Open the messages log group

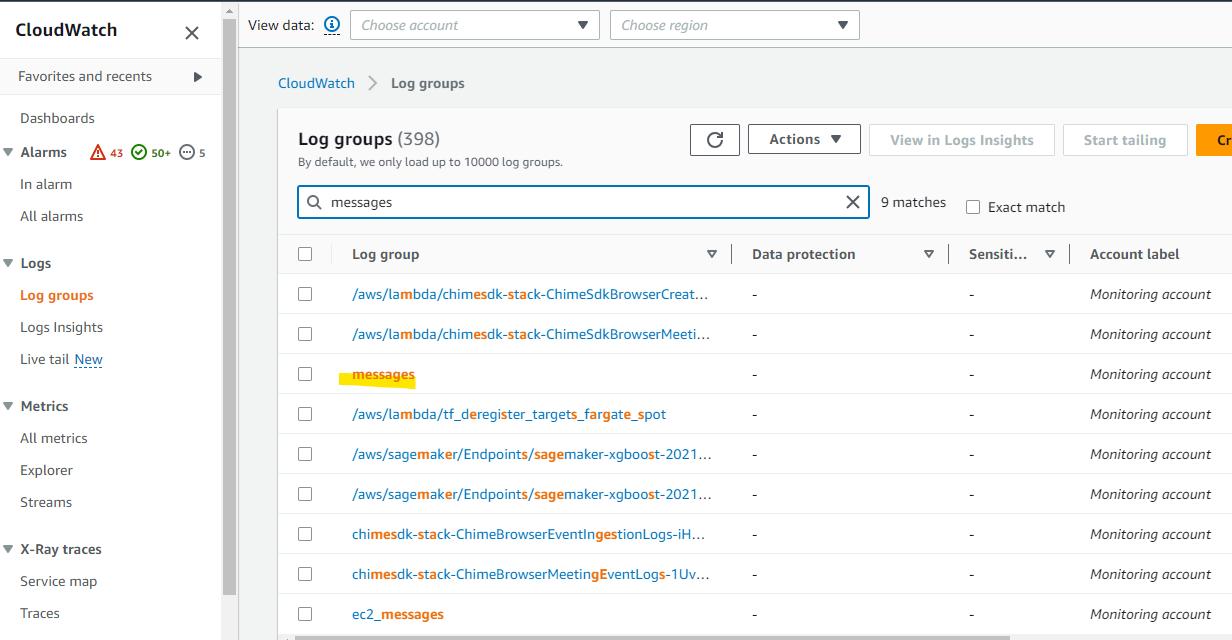(x=383, y=374)
